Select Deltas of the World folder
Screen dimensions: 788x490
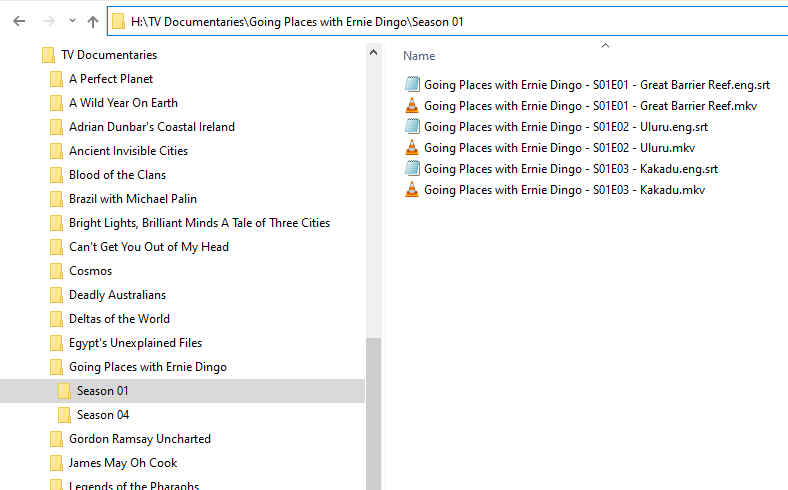pyautogui.click(x=120, y=319)
